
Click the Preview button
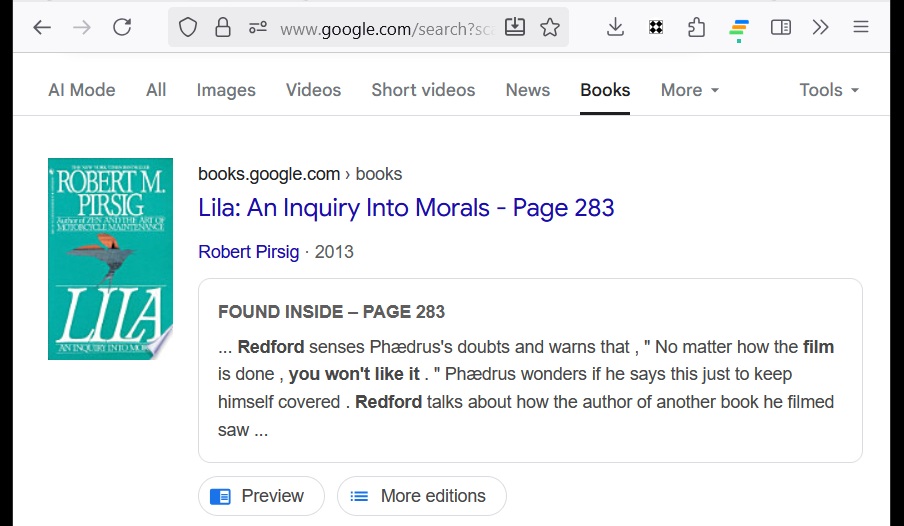tap(261, 496)
